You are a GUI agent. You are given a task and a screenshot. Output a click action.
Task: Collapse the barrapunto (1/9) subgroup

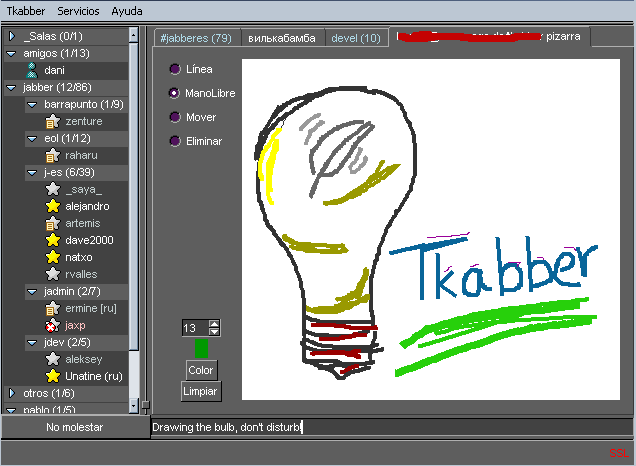pyautogui.click(x=32, y=105)
